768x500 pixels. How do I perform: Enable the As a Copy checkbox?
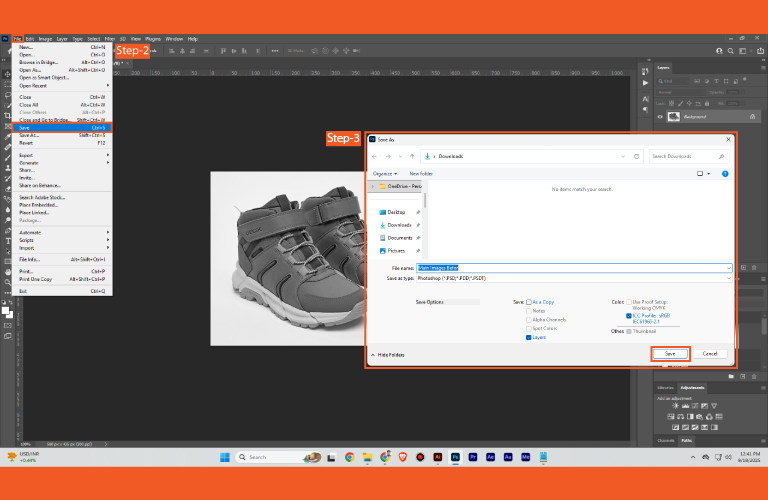point(529,301)
